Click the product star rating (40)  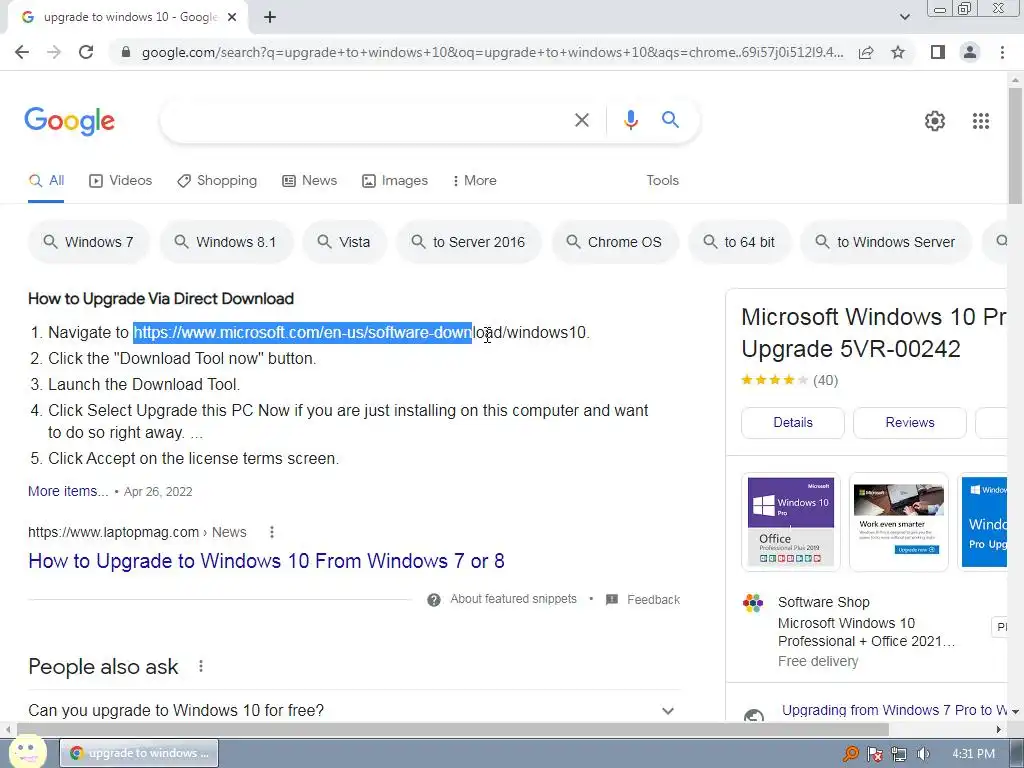coord(790,380)
